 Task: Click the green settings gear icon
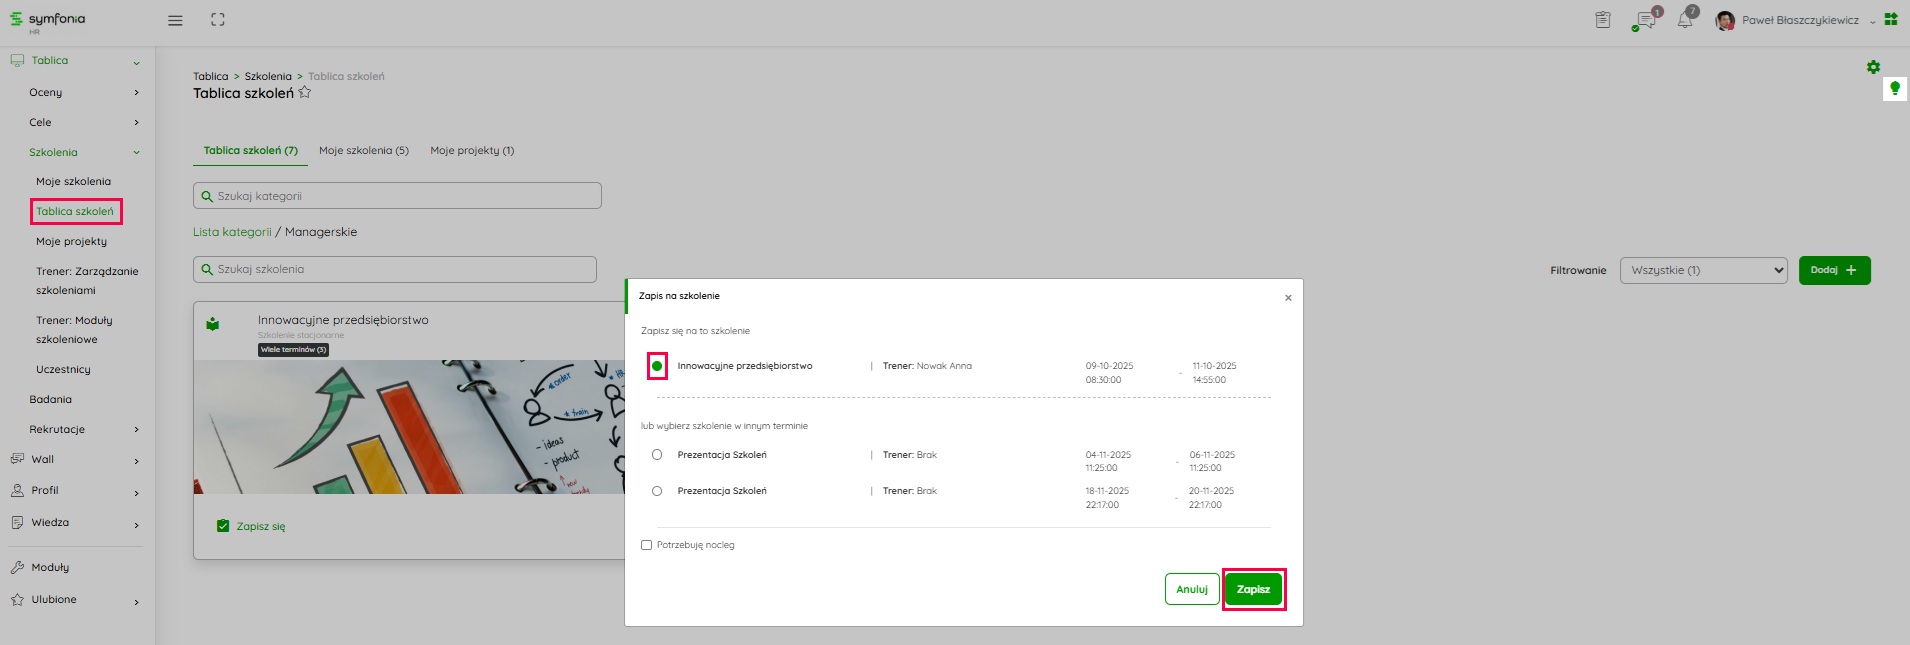coord(1873,67)
